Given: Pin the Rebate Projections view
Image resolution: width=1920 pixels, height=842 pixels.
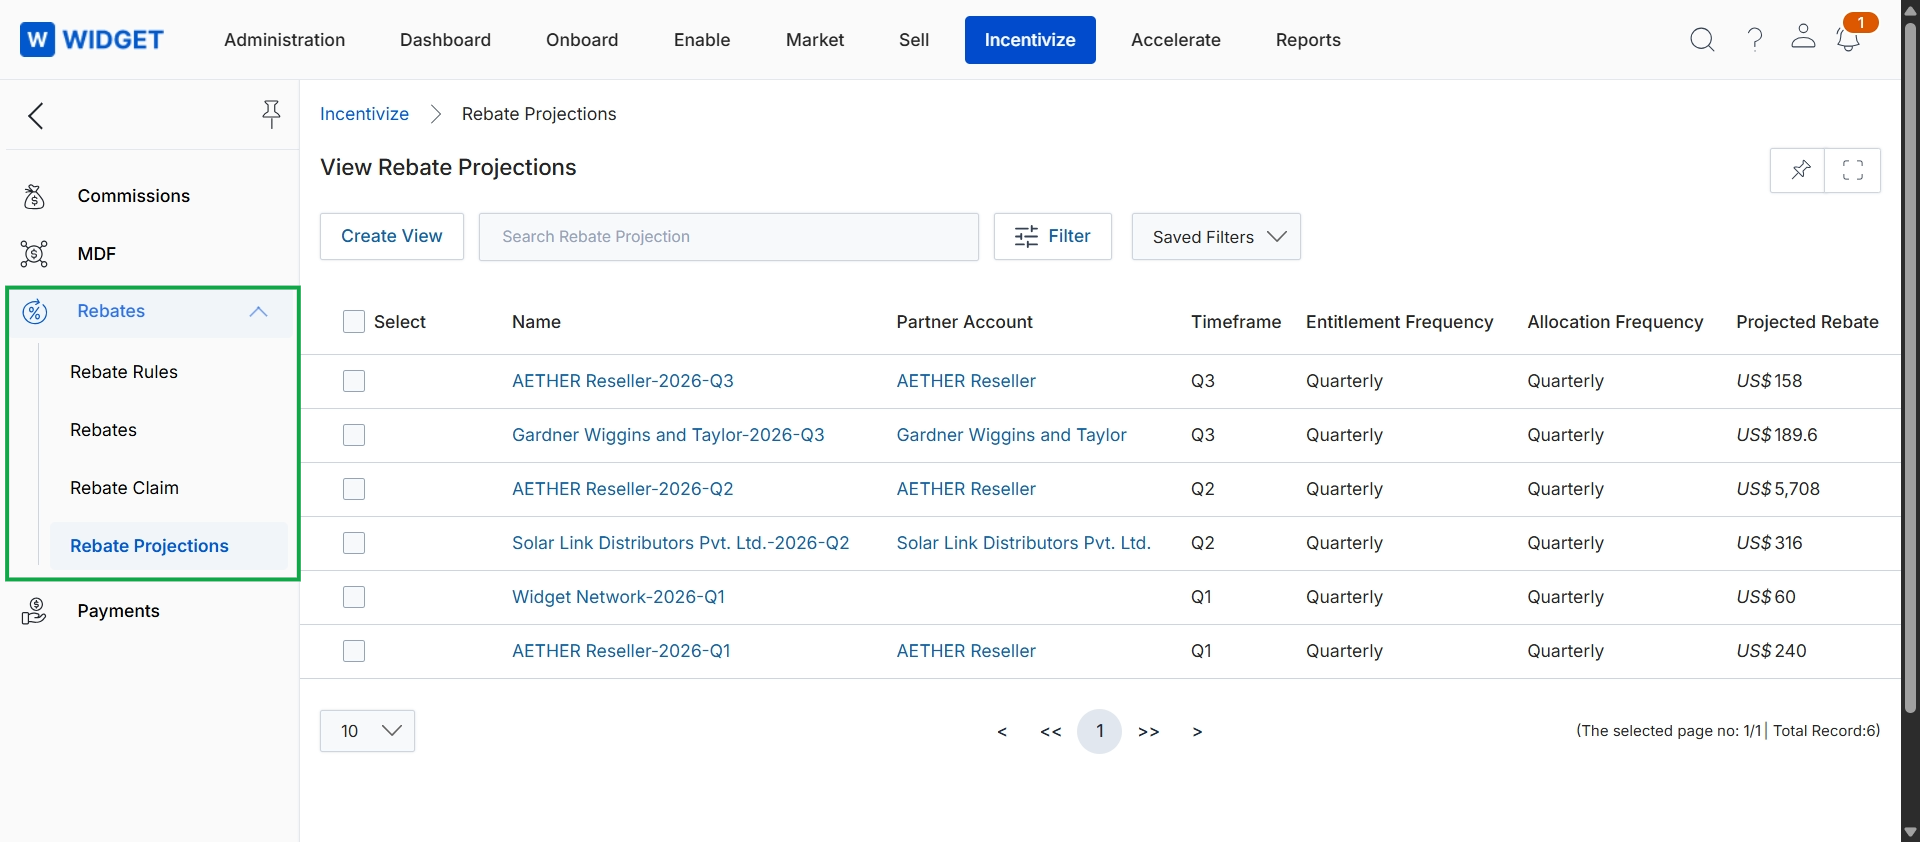Looking at the screenshot, I should pyautogui.click(x=1798, y=170).
